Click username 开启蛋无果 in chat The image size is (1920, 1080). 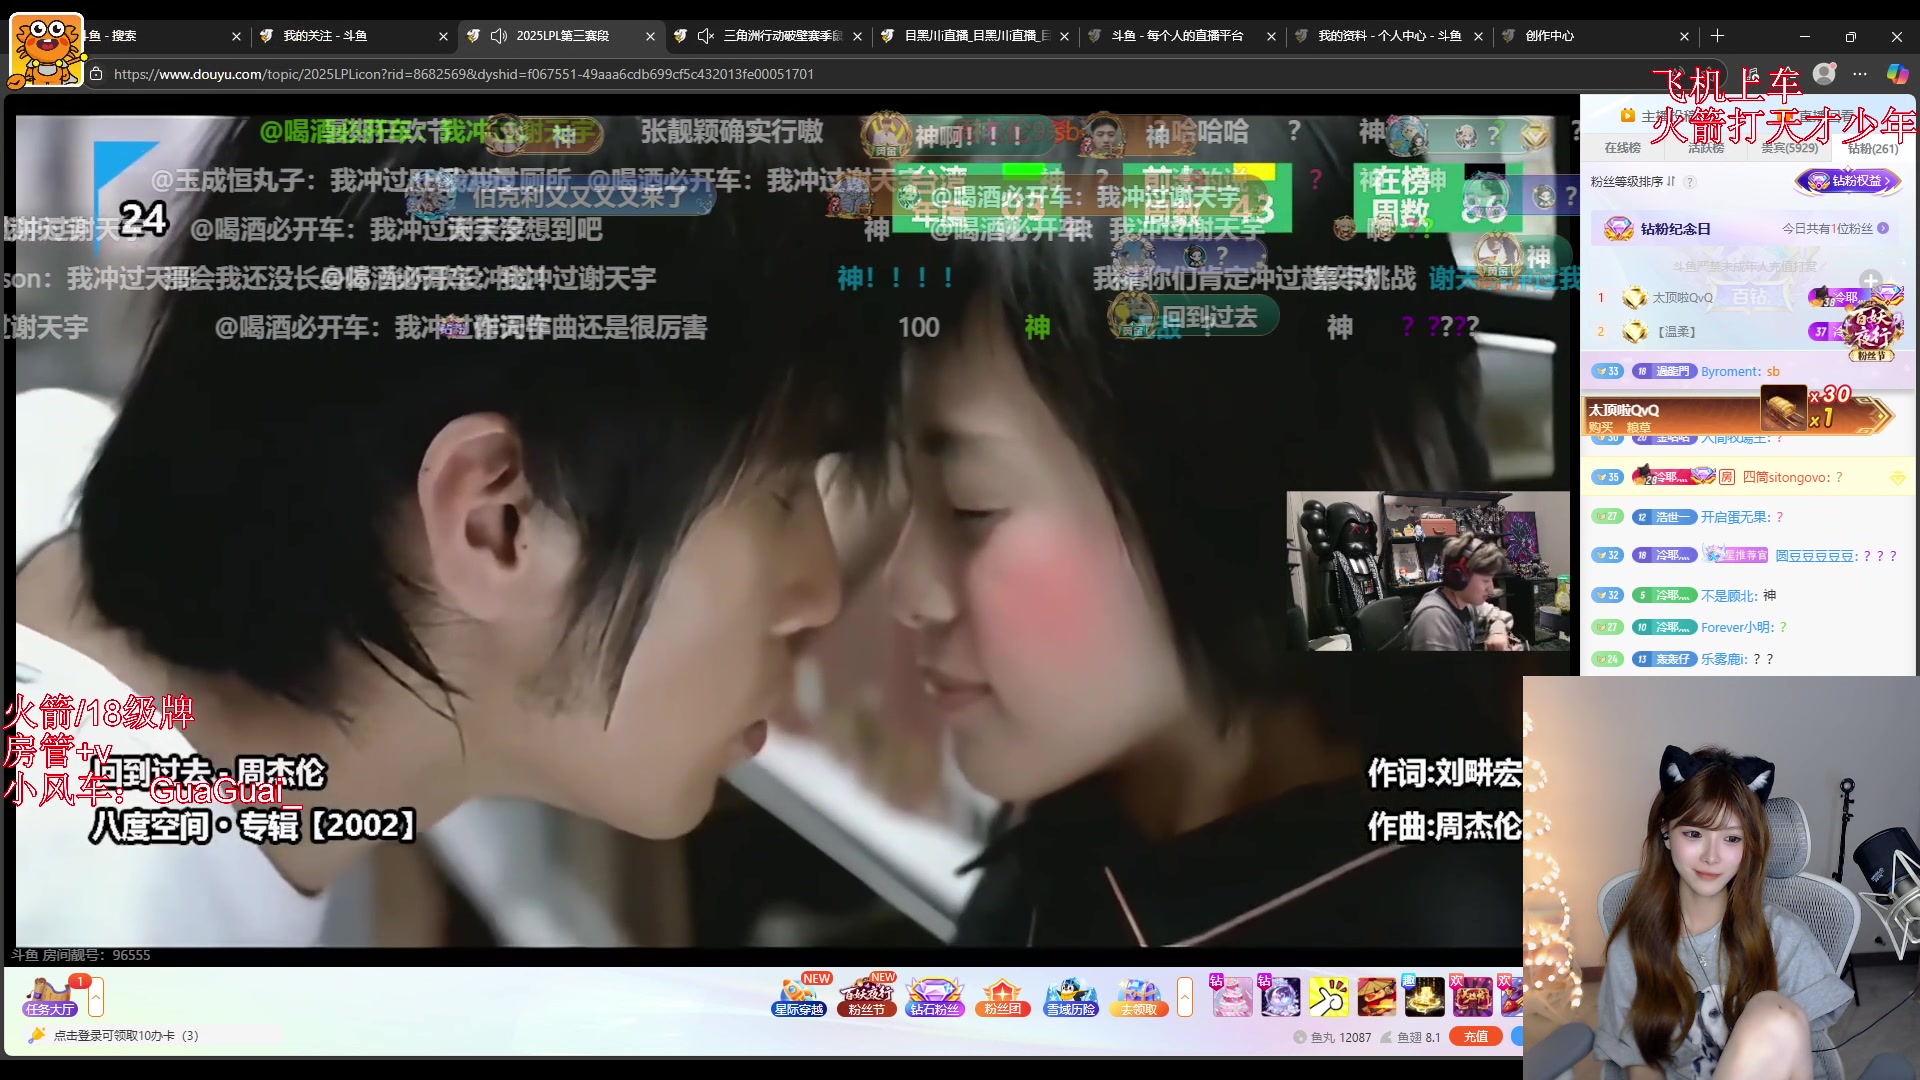[x=1735, y=517]
